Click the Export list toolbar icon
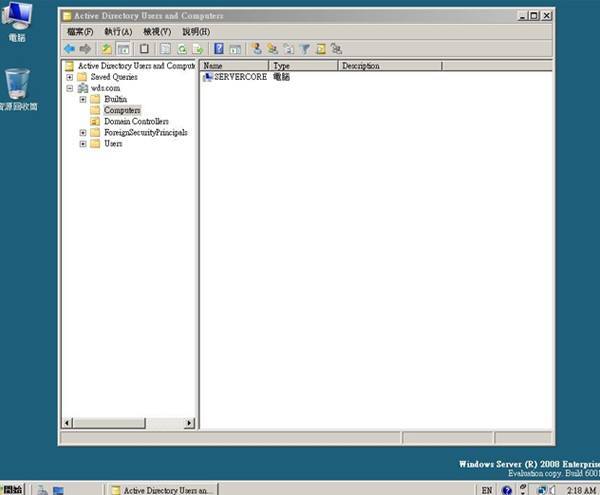Viewport: 600px width, 495px height. coord(198,48)
